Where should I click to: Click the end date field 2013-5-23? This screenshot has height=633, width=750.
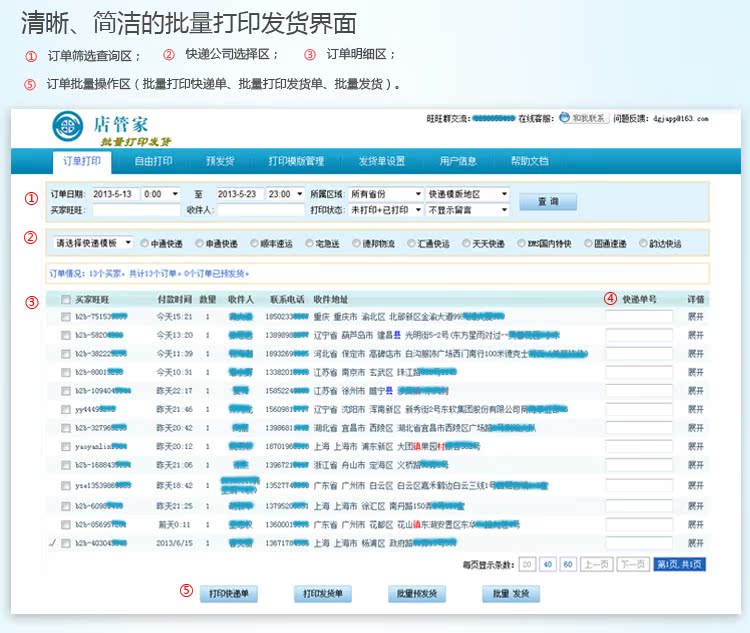240,194
